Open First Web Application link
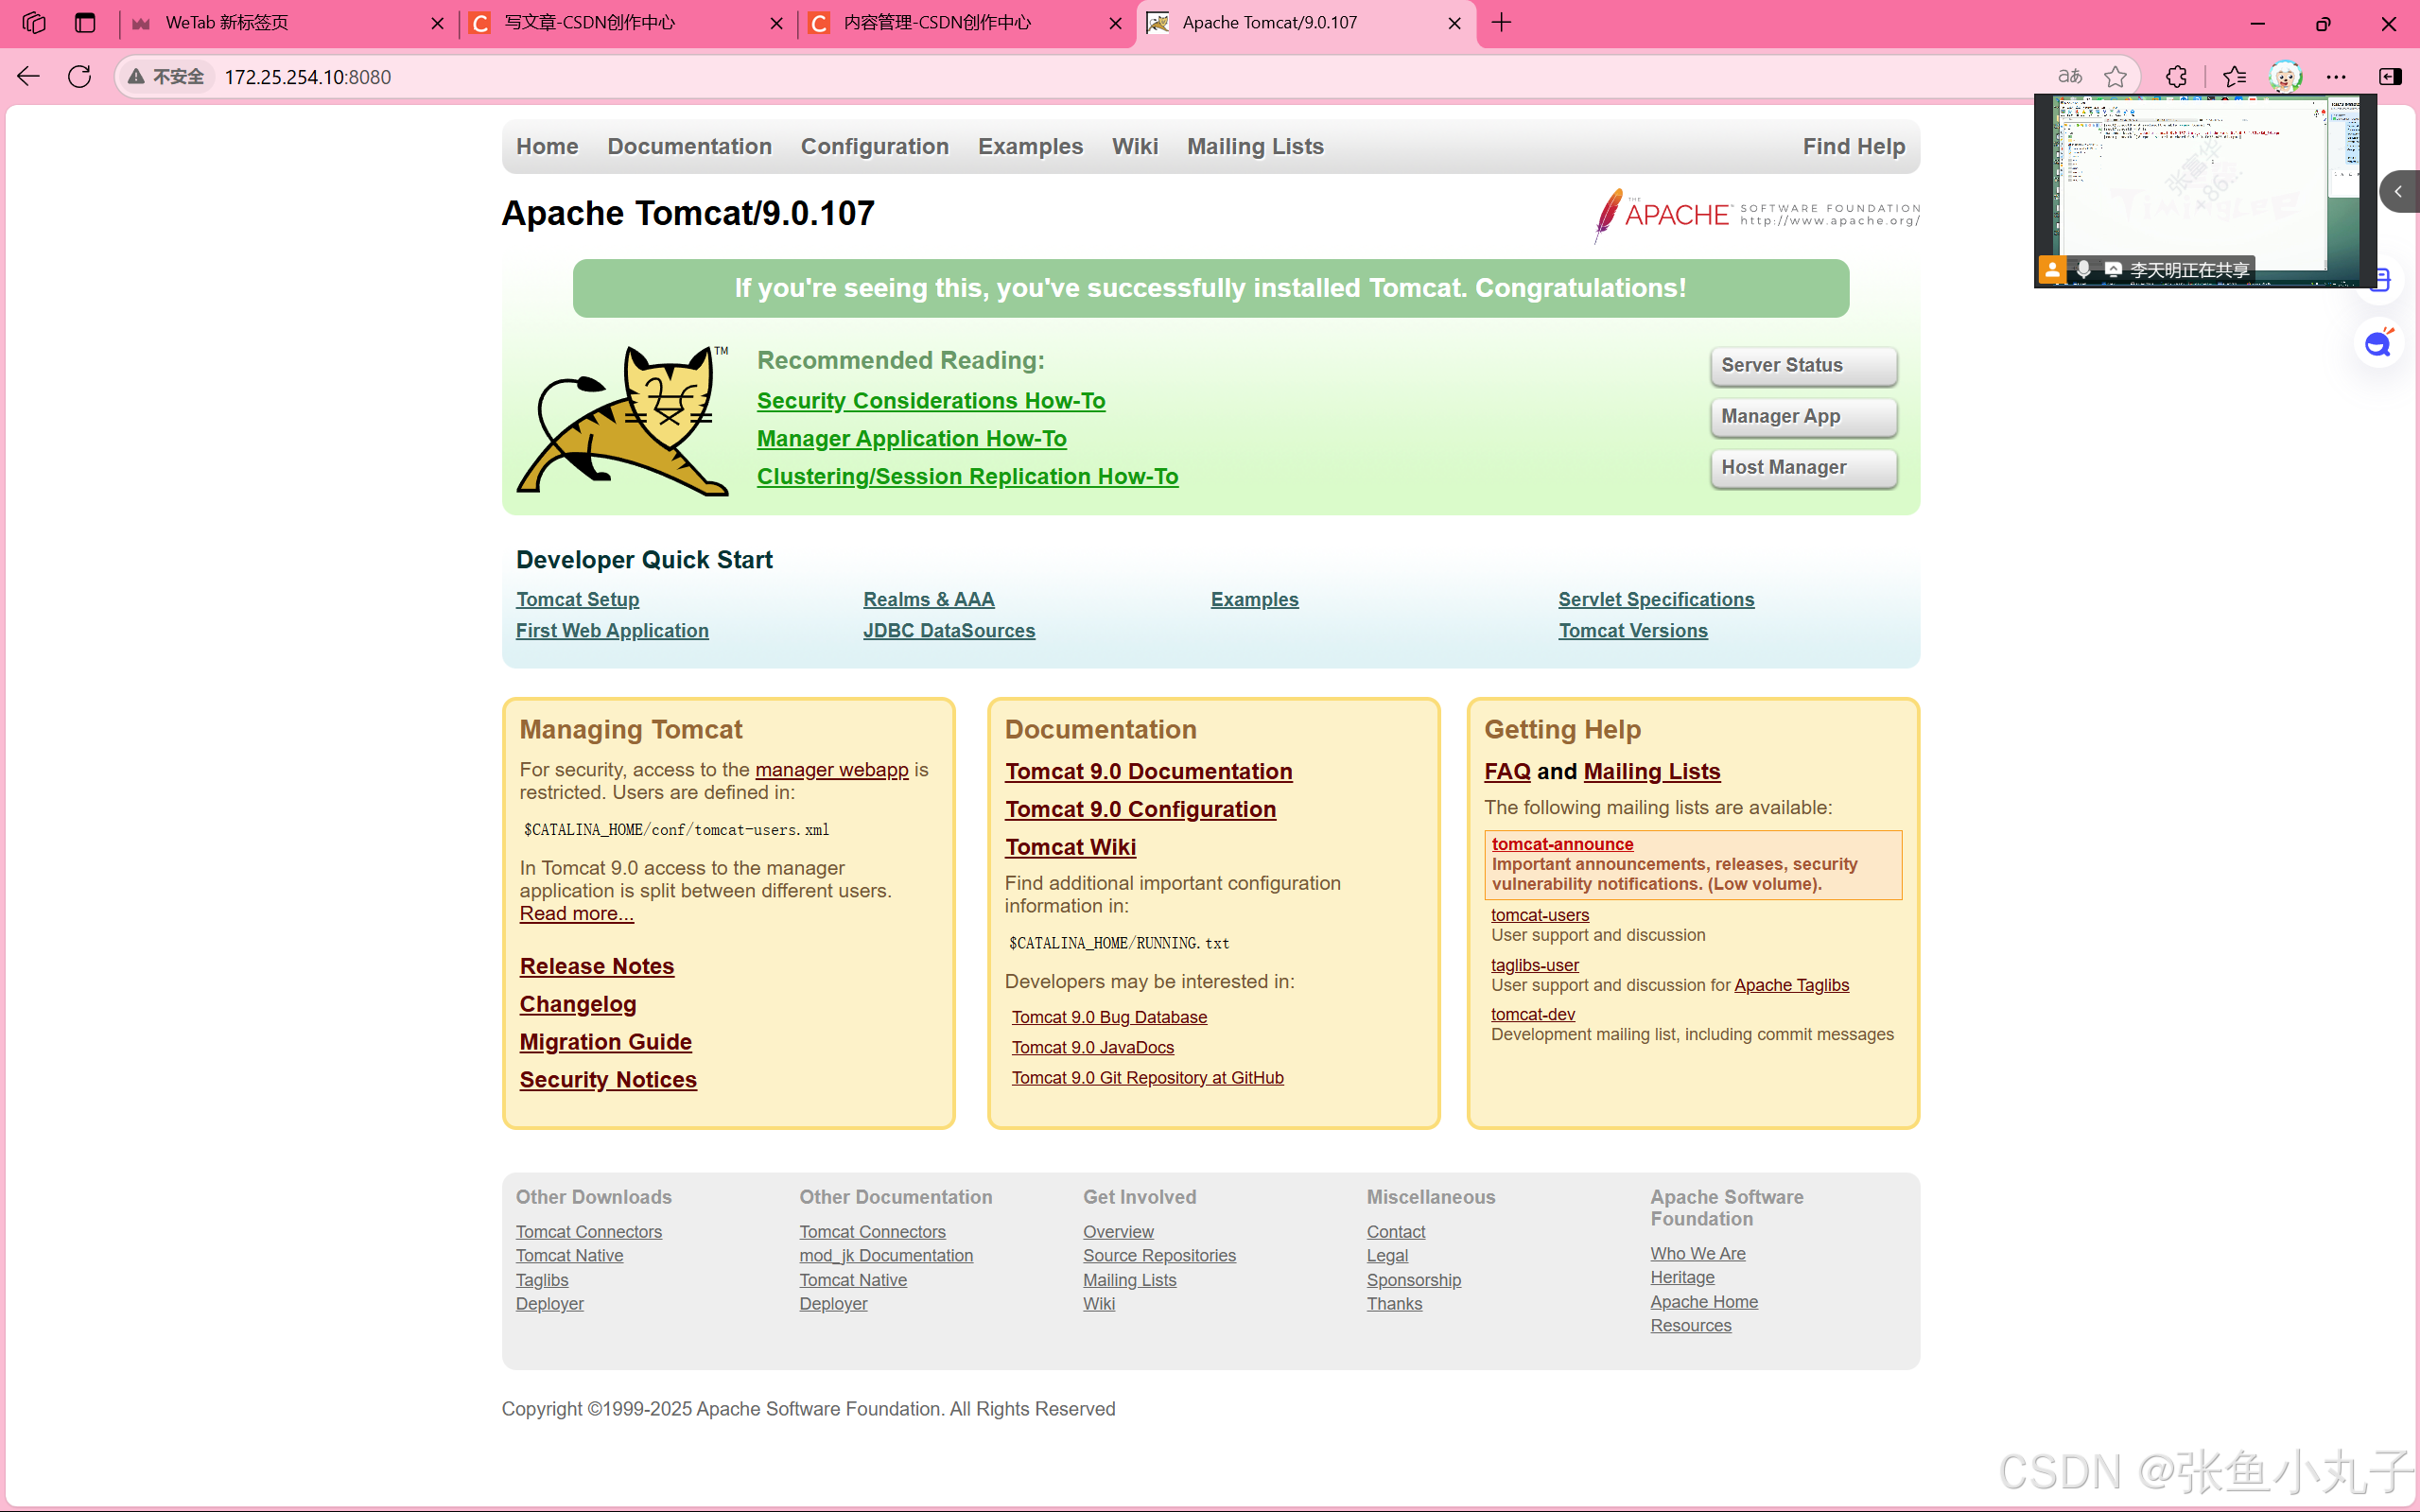This screenshot has height=1512, width=2420. click(x=612, y=631)
